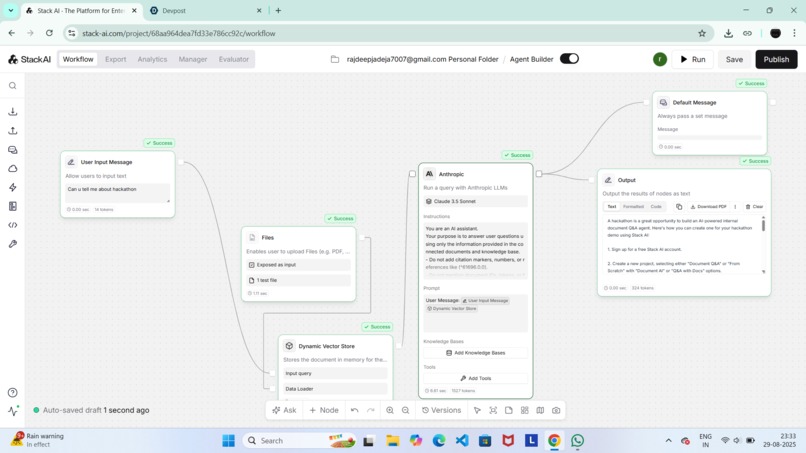Open the Evaluator tab
This screenshot has width=806, height=453.
click(x=234, y=59)
